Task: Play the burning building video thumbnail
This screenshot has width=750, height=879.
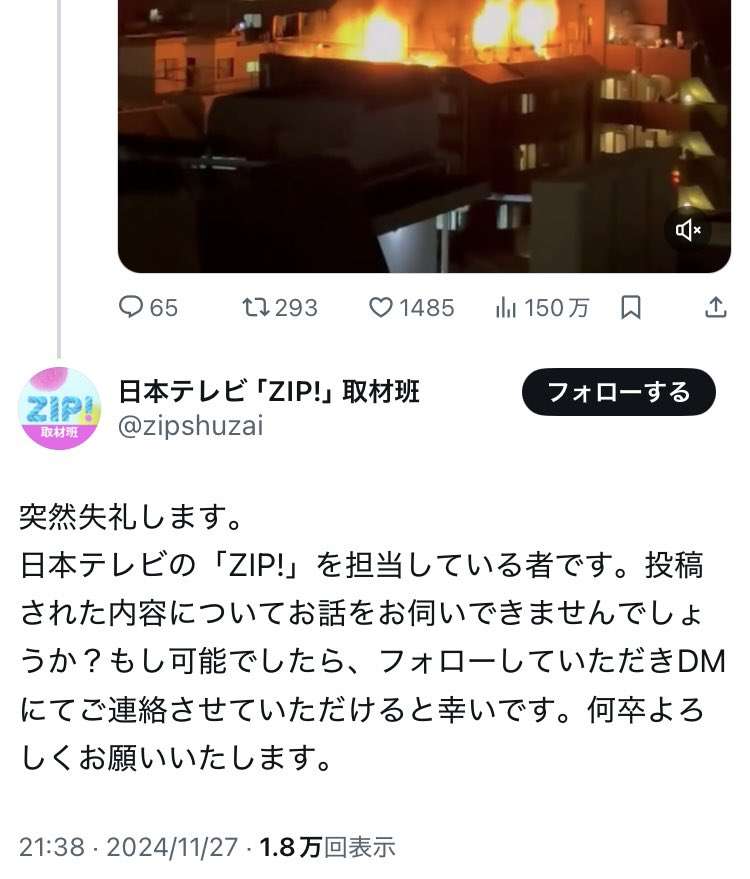Action: coord(424,136)
